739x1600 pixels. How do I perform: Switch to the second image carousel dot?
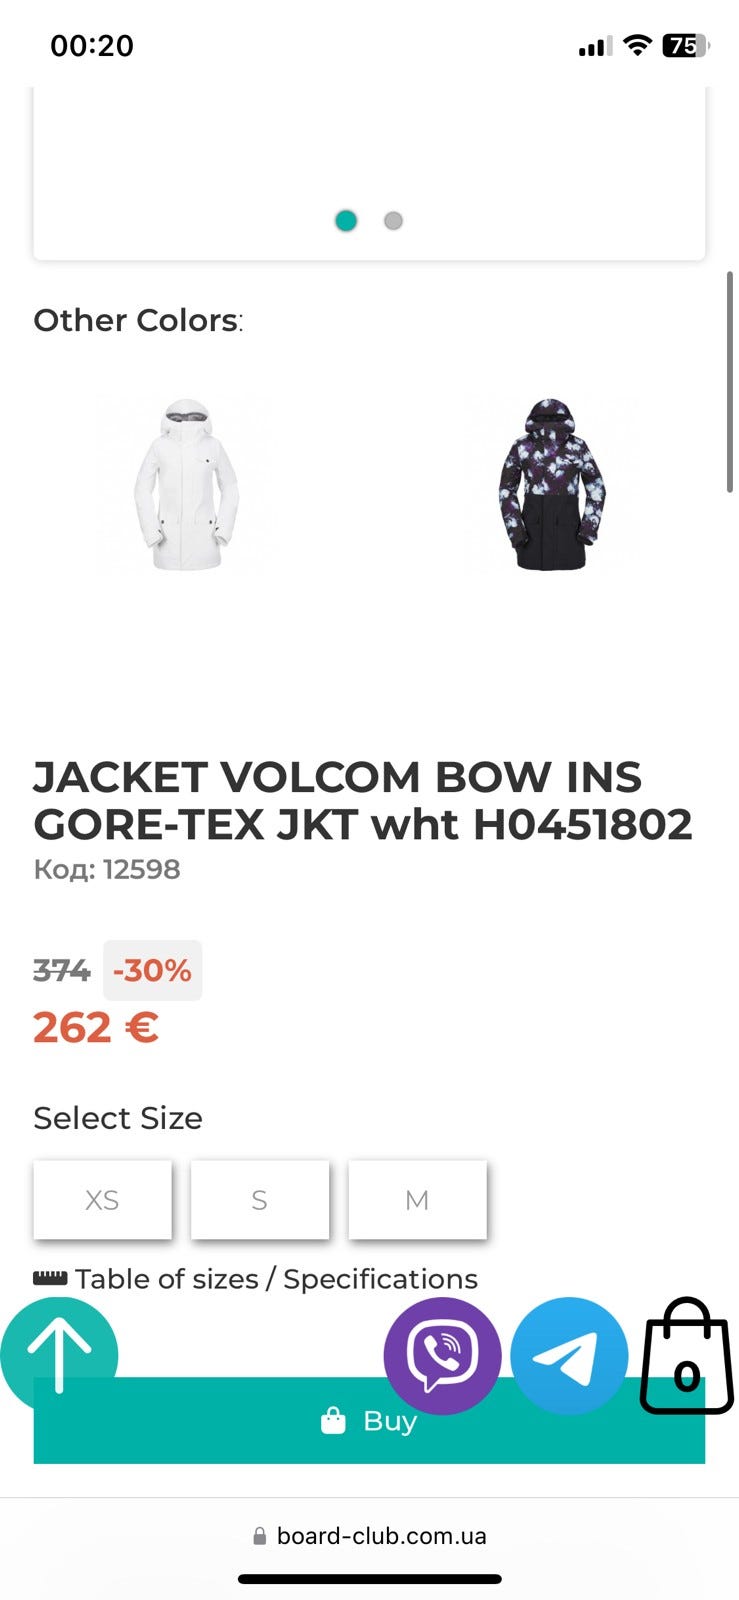point(393,220)
